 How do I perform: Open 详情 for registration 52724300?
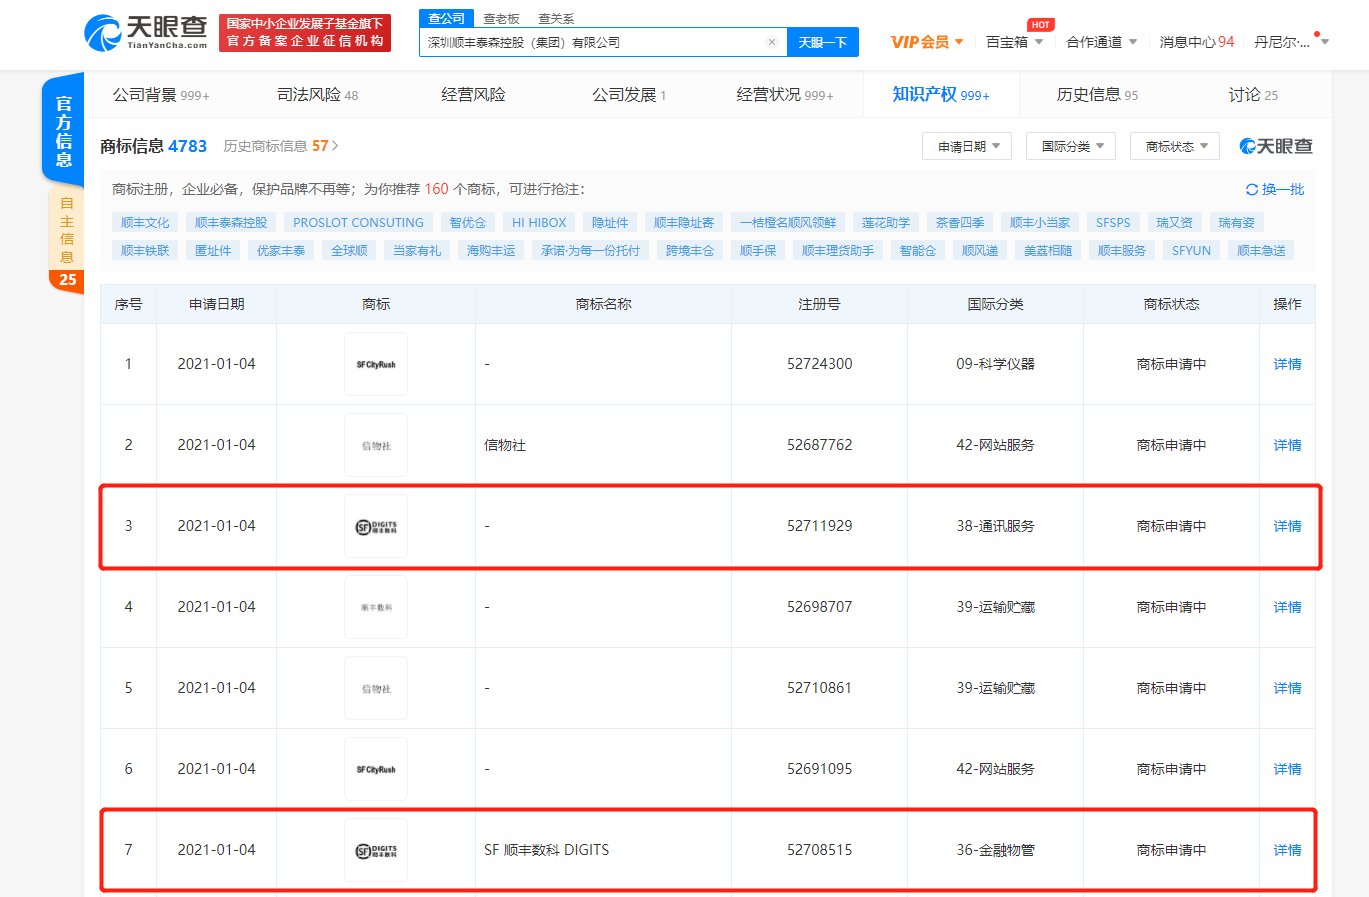tap(1287, 364)
